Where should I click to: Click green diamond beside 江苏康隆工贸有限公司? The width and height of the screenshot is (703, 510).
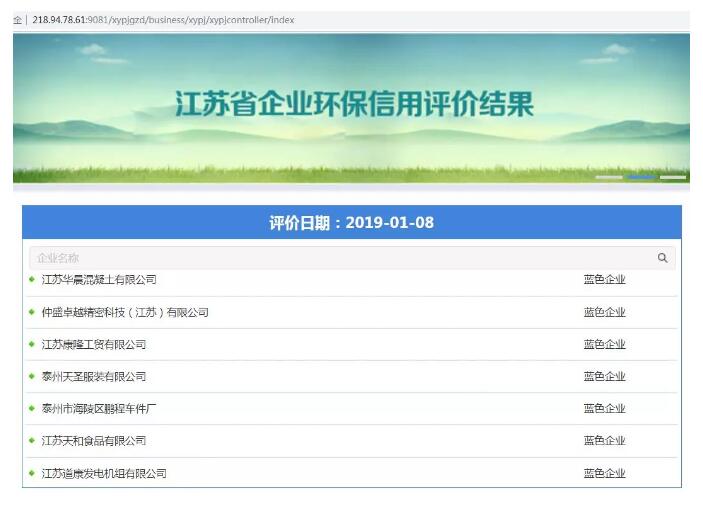pyautogui.click(x=32, y=344)
